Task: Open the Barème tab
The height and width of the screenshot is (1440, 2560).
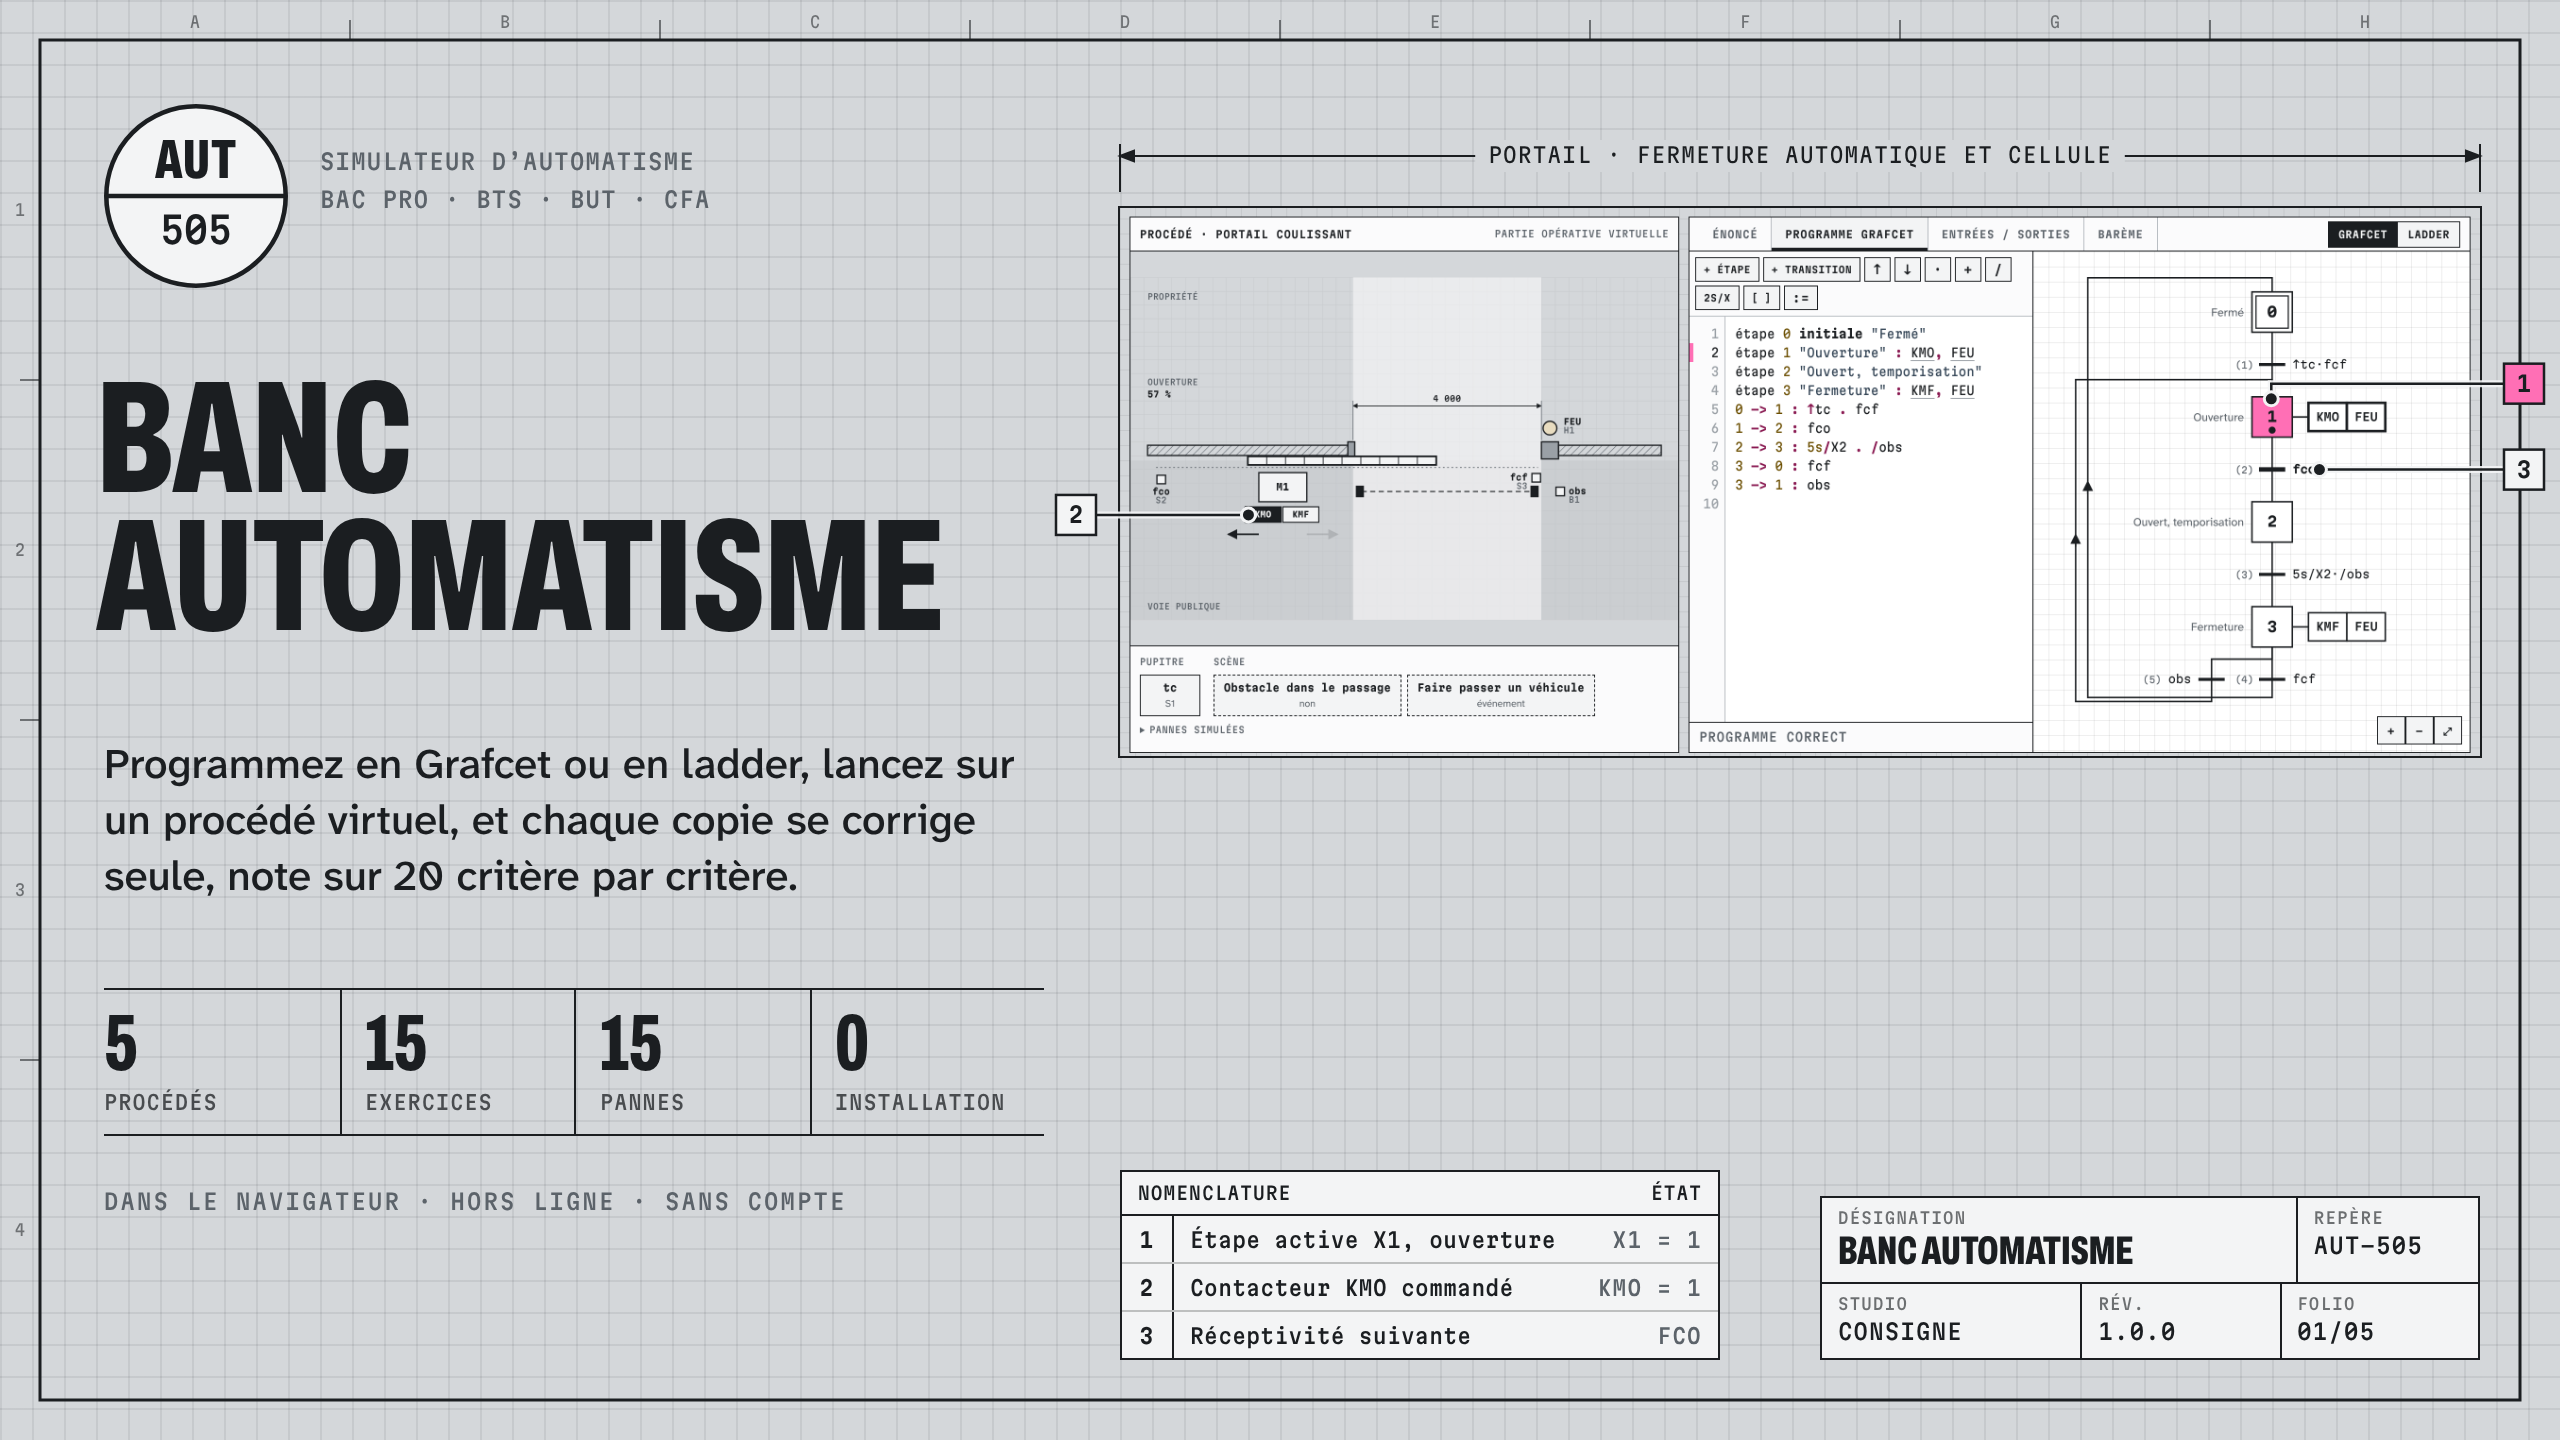Action: pos(2120,234)
